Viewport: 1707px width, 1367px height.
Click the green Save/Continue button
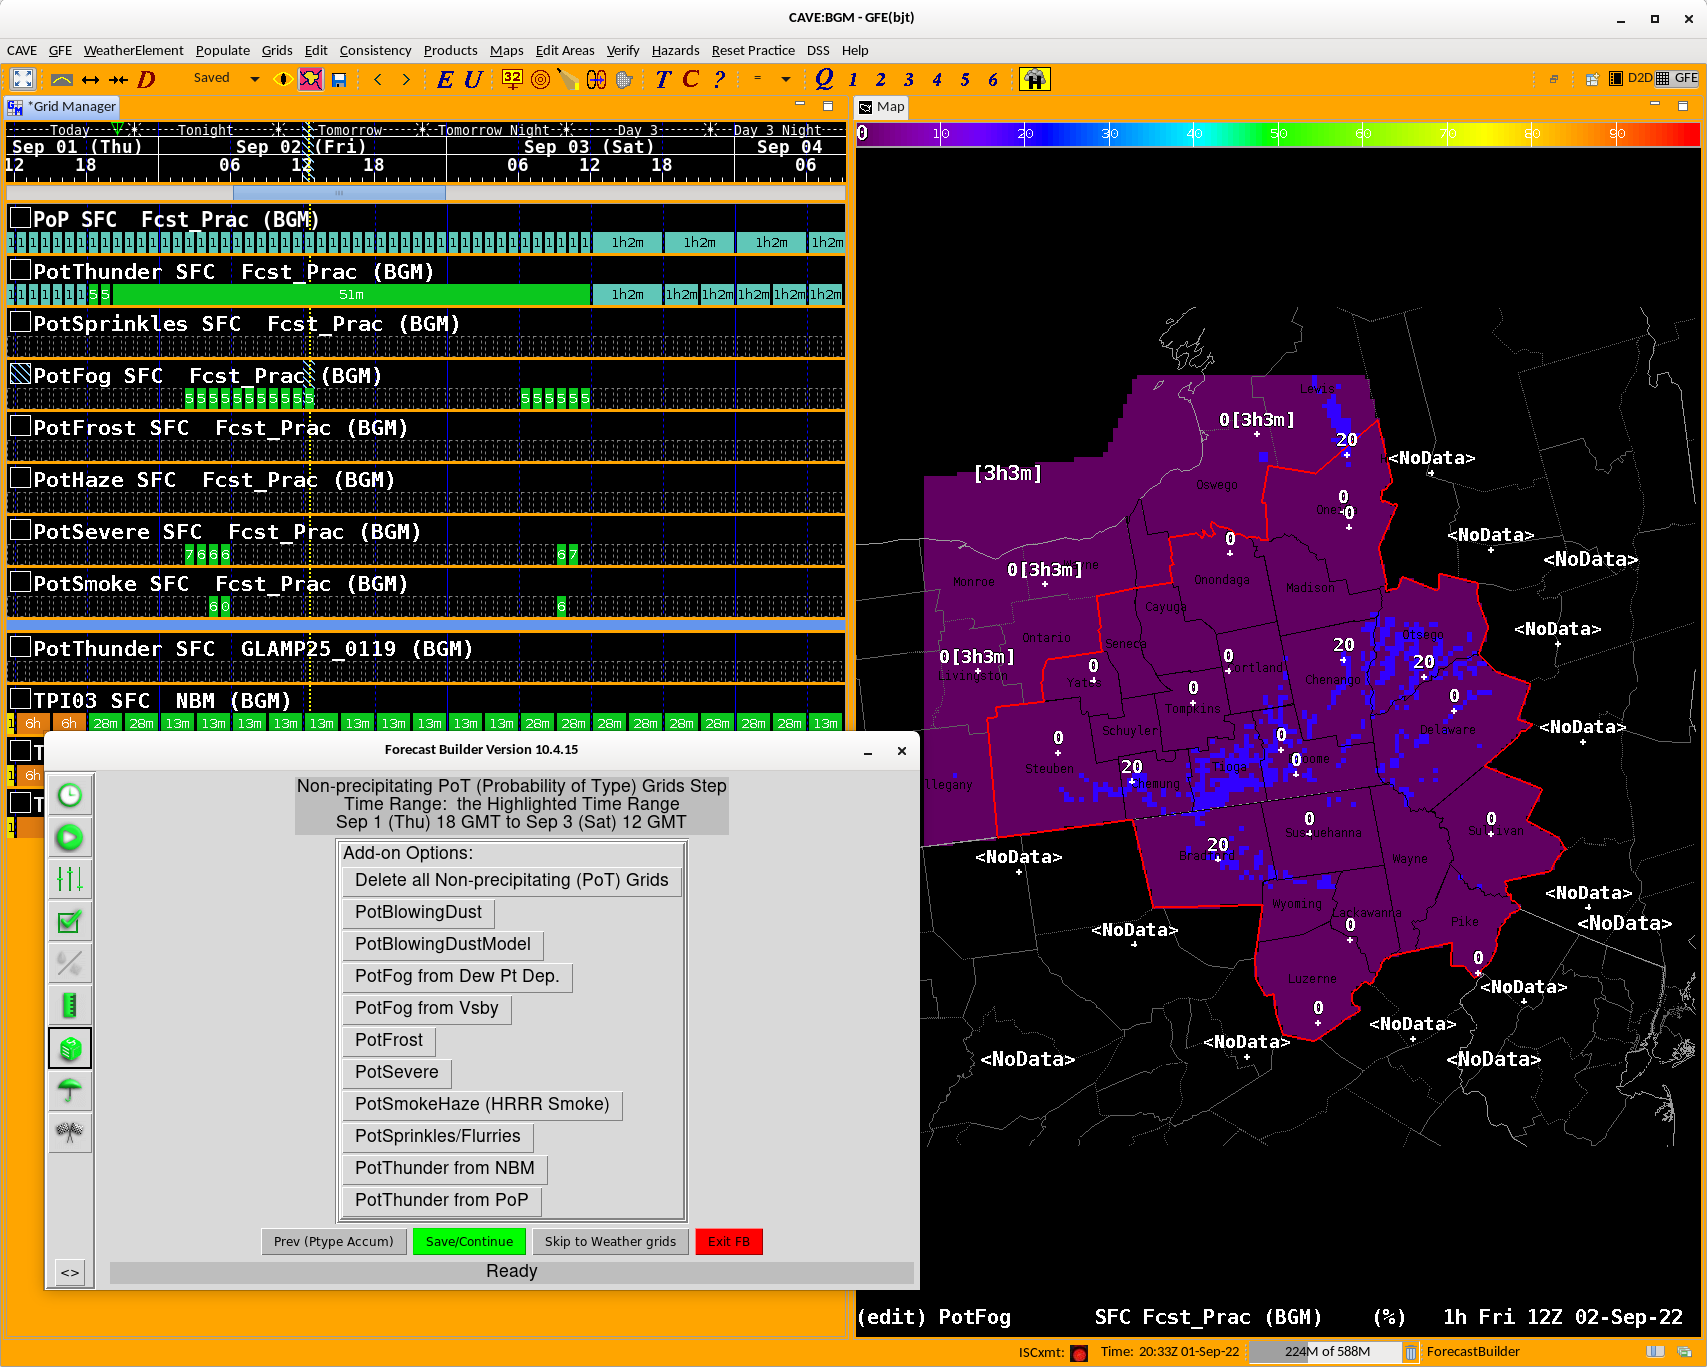469,1242
